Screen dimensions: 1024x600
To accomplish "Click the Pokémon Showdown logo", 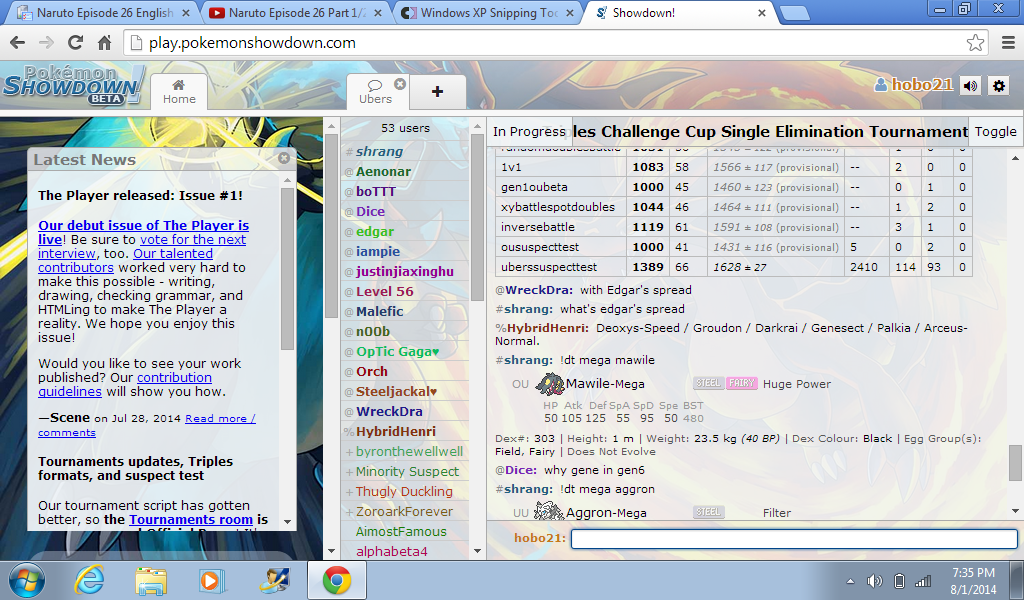I will tap(72, 86).
